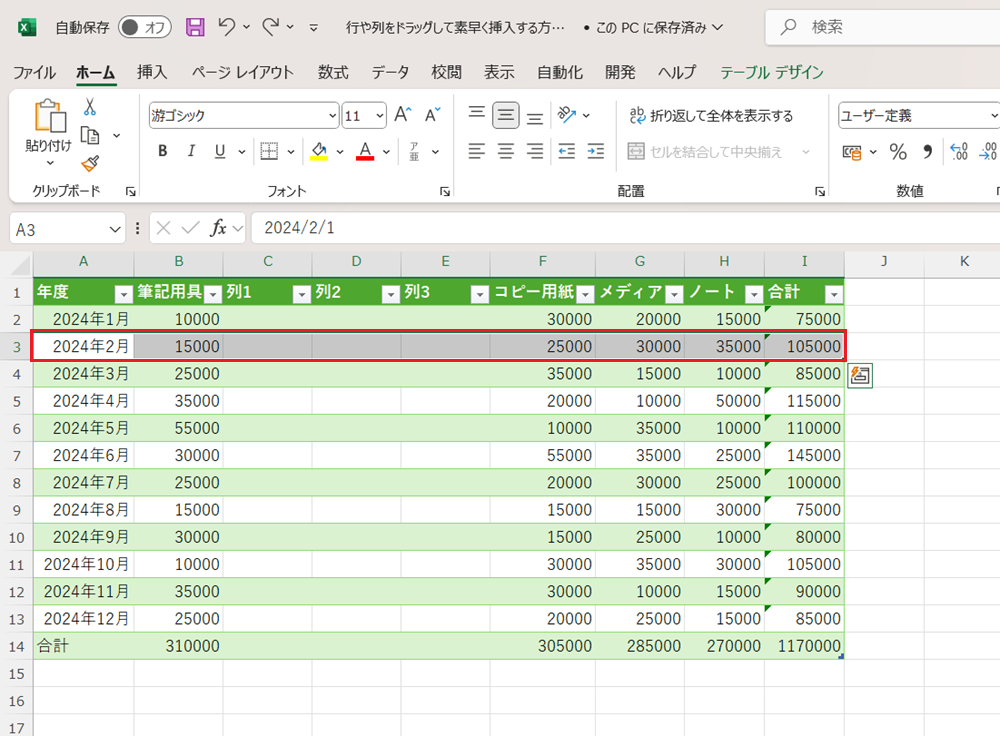This screenshot has height=736, width=1000.
Task: Open the ユーザー定義 number format dropdown
Action: pos(992,115)
